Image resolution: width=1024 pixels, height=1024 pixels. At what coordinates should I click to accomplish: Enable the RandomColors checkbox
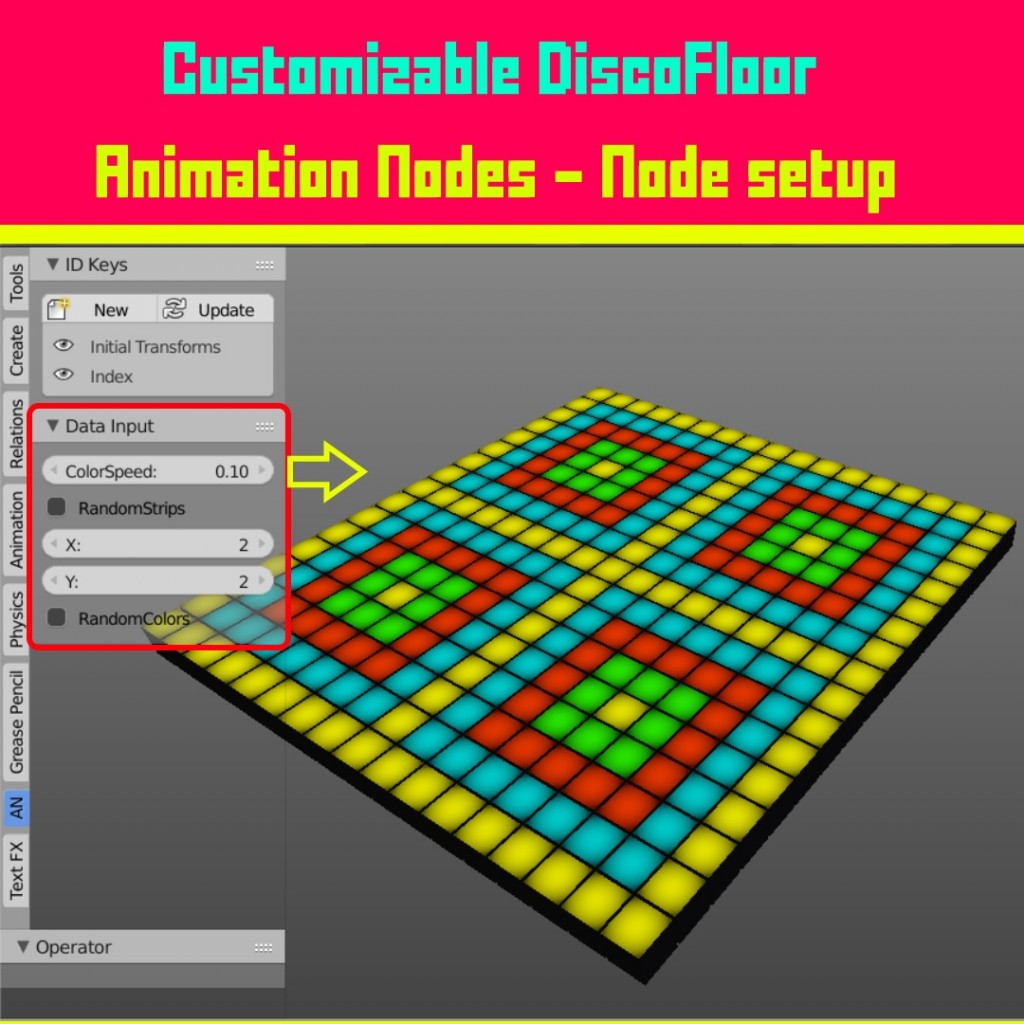pos(55,618)
